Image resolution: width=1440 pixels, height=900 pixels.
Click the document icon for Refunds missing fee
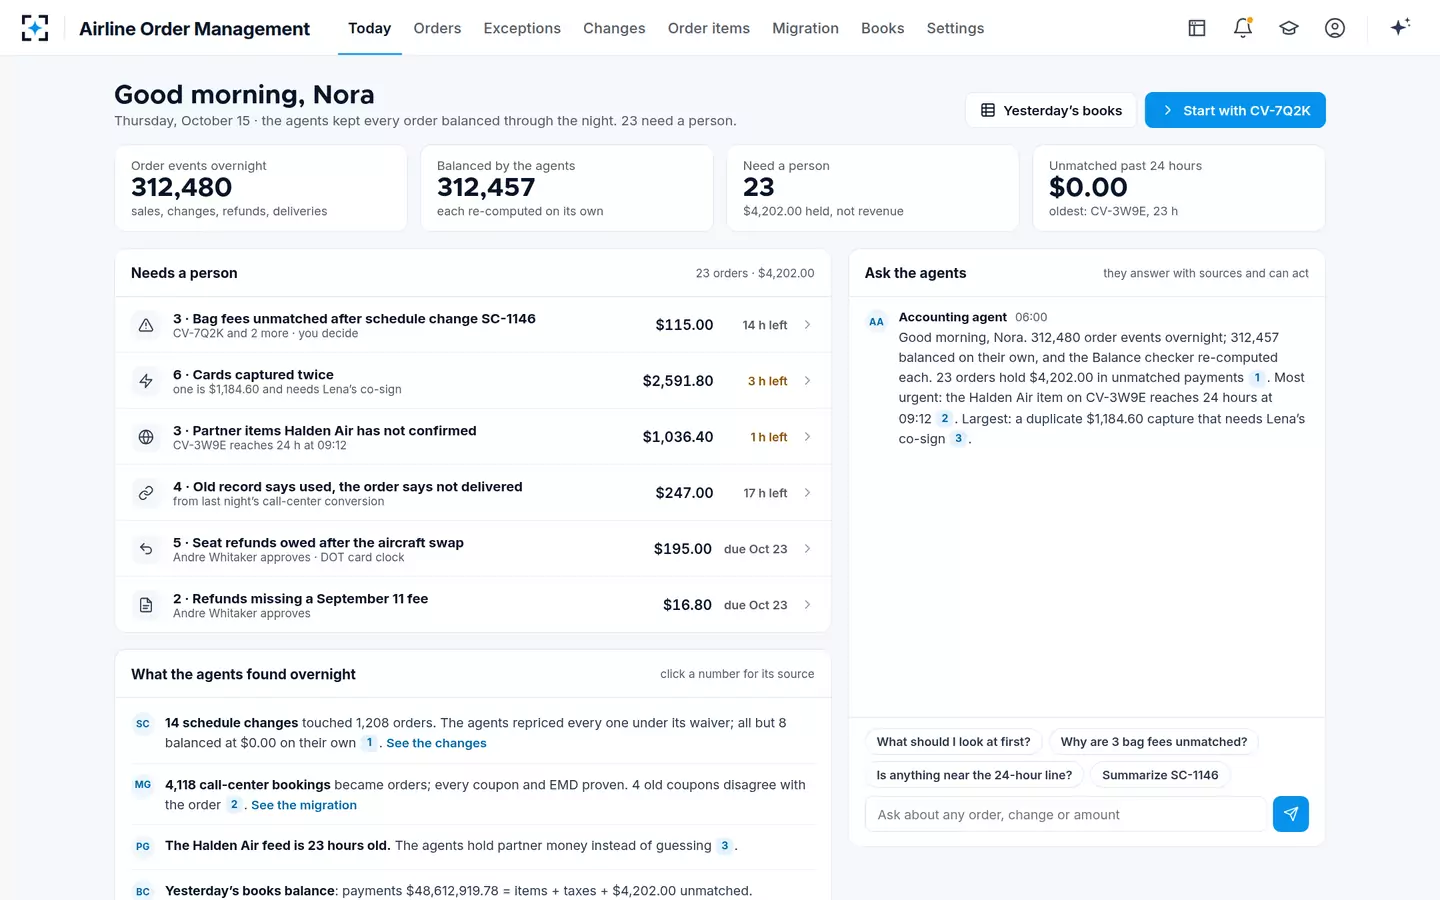[x=146, y=605]
